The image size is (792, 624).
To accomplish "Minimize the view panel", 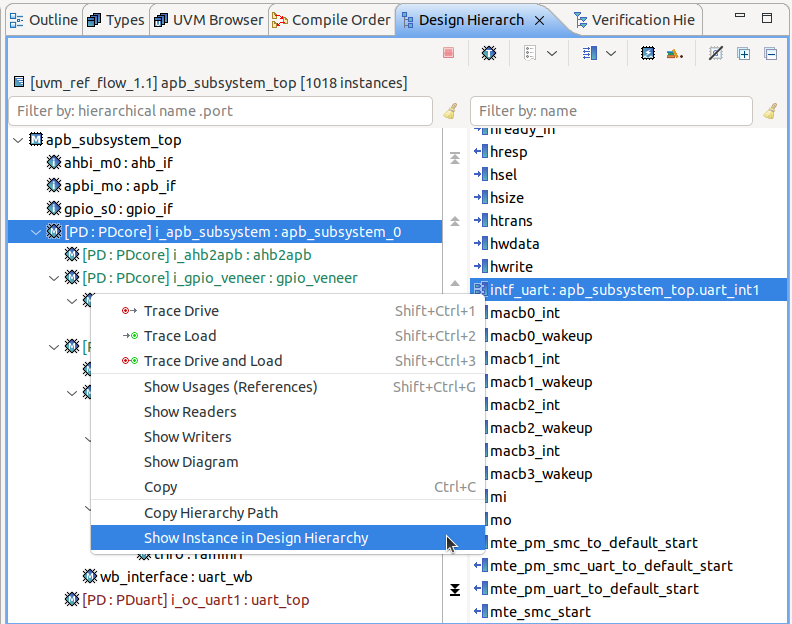I will coord(739,17).
